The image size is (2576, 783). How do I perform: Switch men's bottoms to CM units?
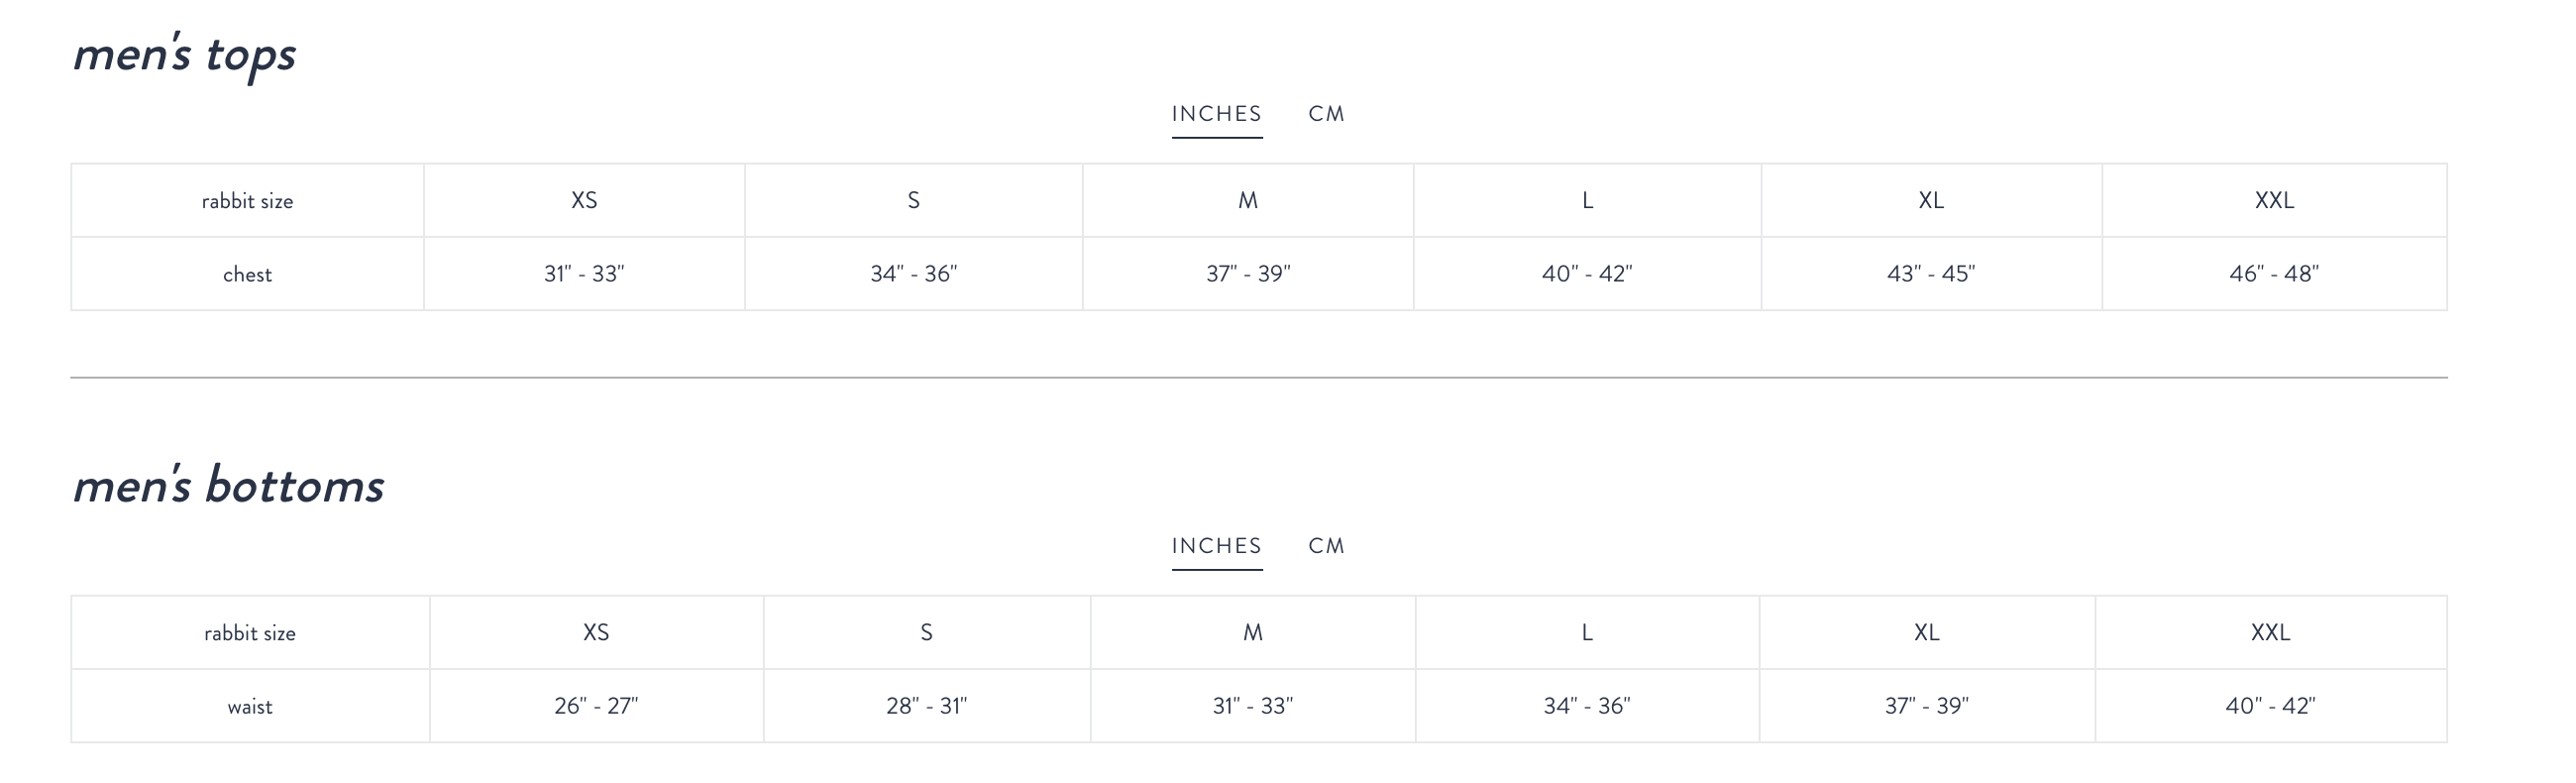(1326, 546)
